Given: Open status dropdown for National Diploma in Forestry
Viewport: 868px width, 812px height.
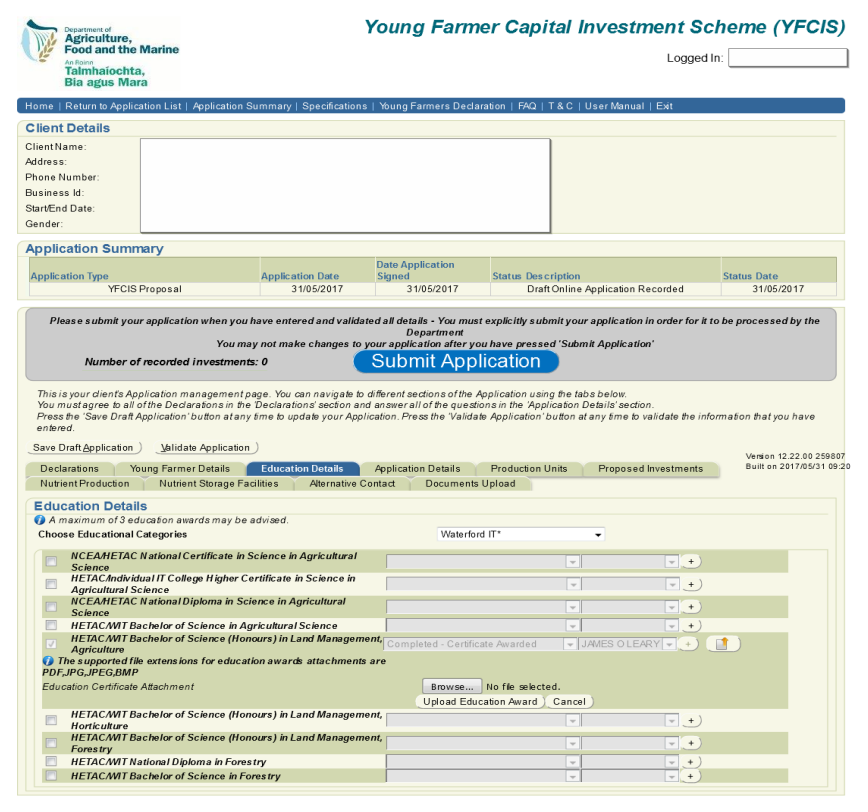Looking at the screenshot, I should pos(483,762).
